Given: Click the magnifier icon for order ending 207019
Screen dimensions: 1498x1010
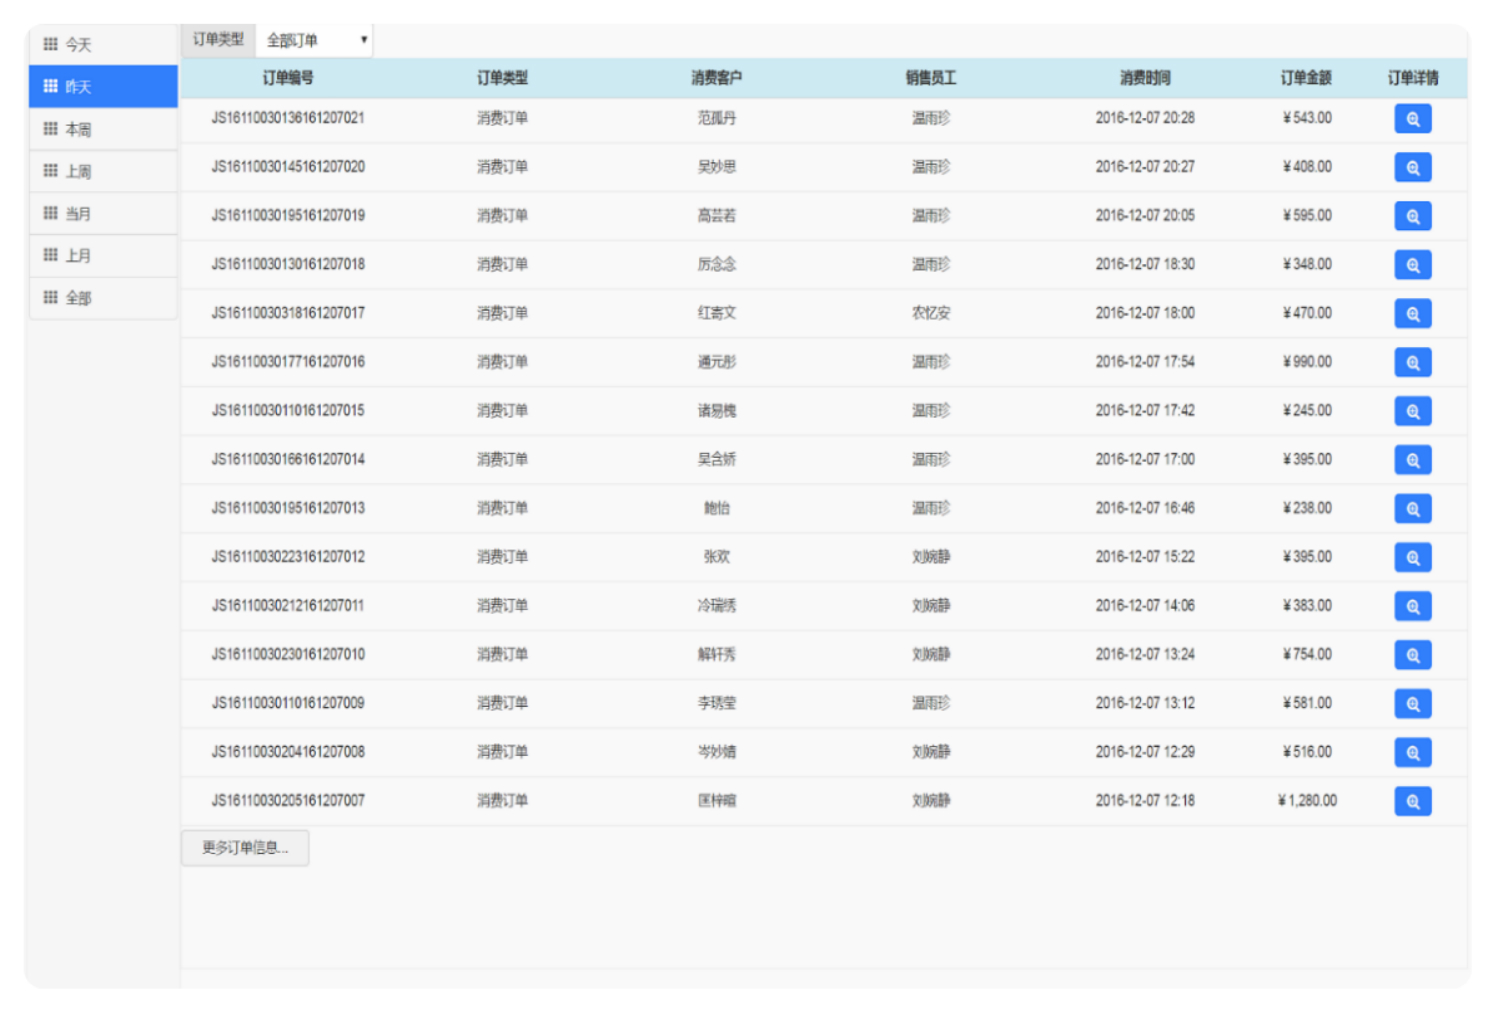Looking at the screenshot, I should click(x=1411, y=216).
